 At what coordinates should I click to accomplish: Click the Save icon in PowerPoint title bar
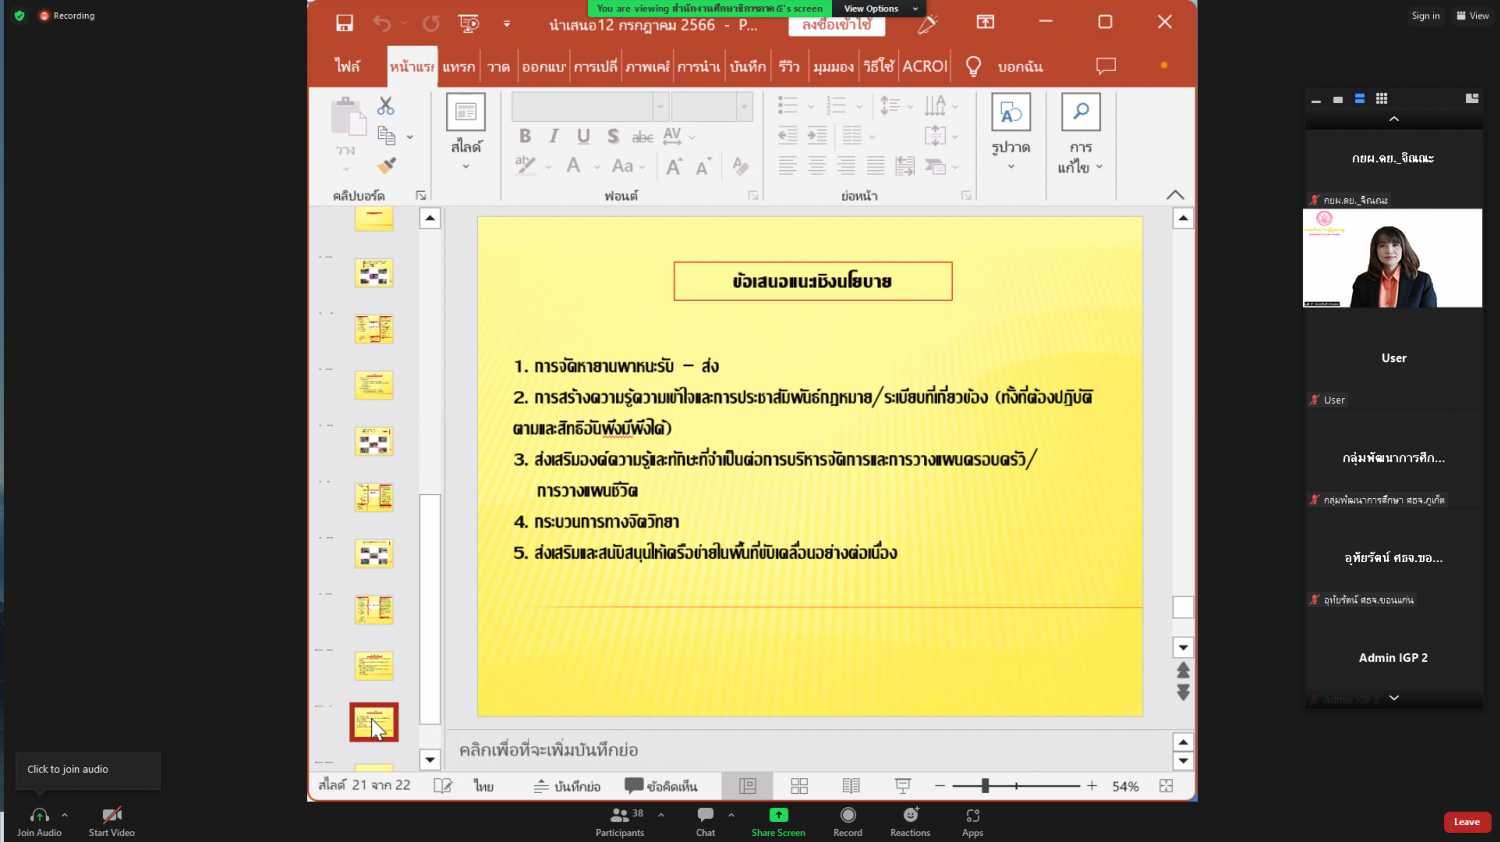344,22
